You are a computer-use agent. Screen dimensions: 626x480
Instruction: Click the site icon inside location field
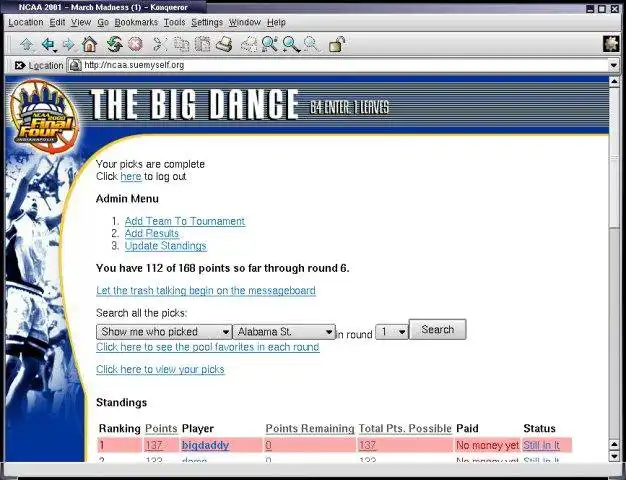coord(75,65)
